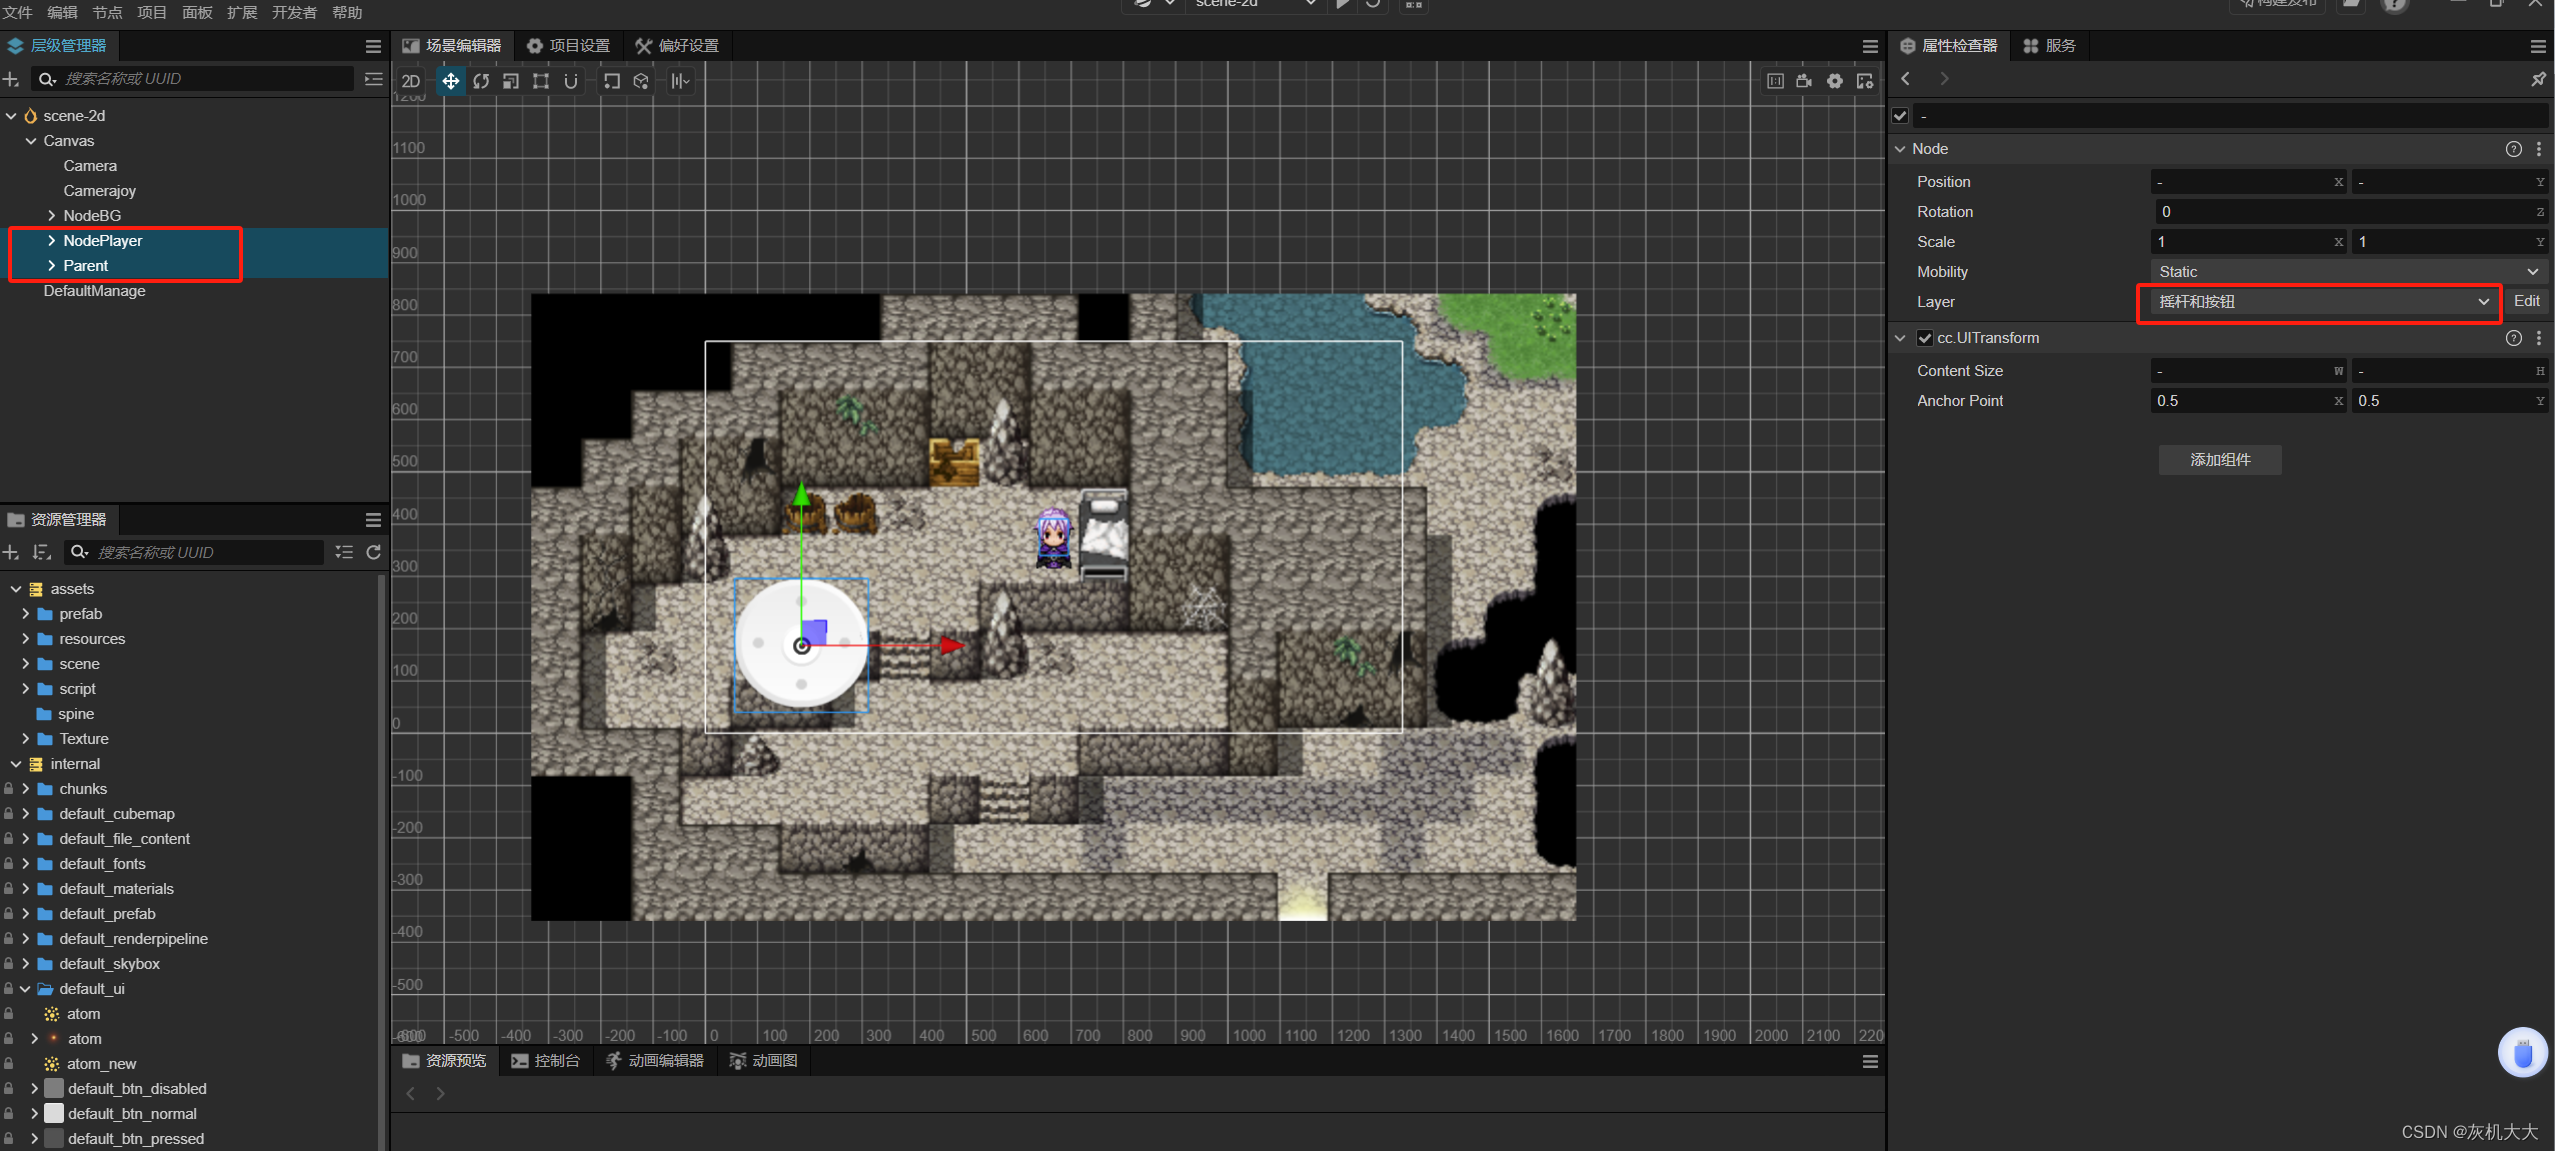This screenshot has width=2555, height=1151.
Task: Add new asset with plus icon in assets panel
Action: coord(11,552)
